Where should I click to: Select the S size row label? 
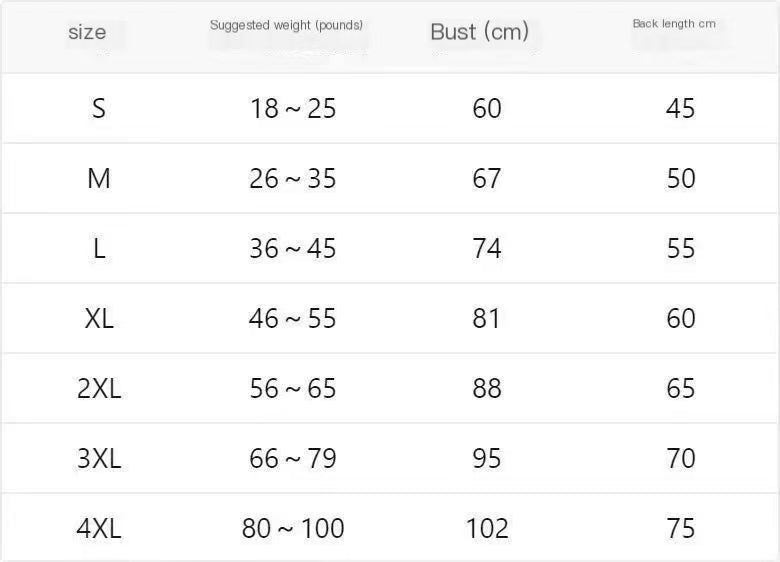coord(99,108)
